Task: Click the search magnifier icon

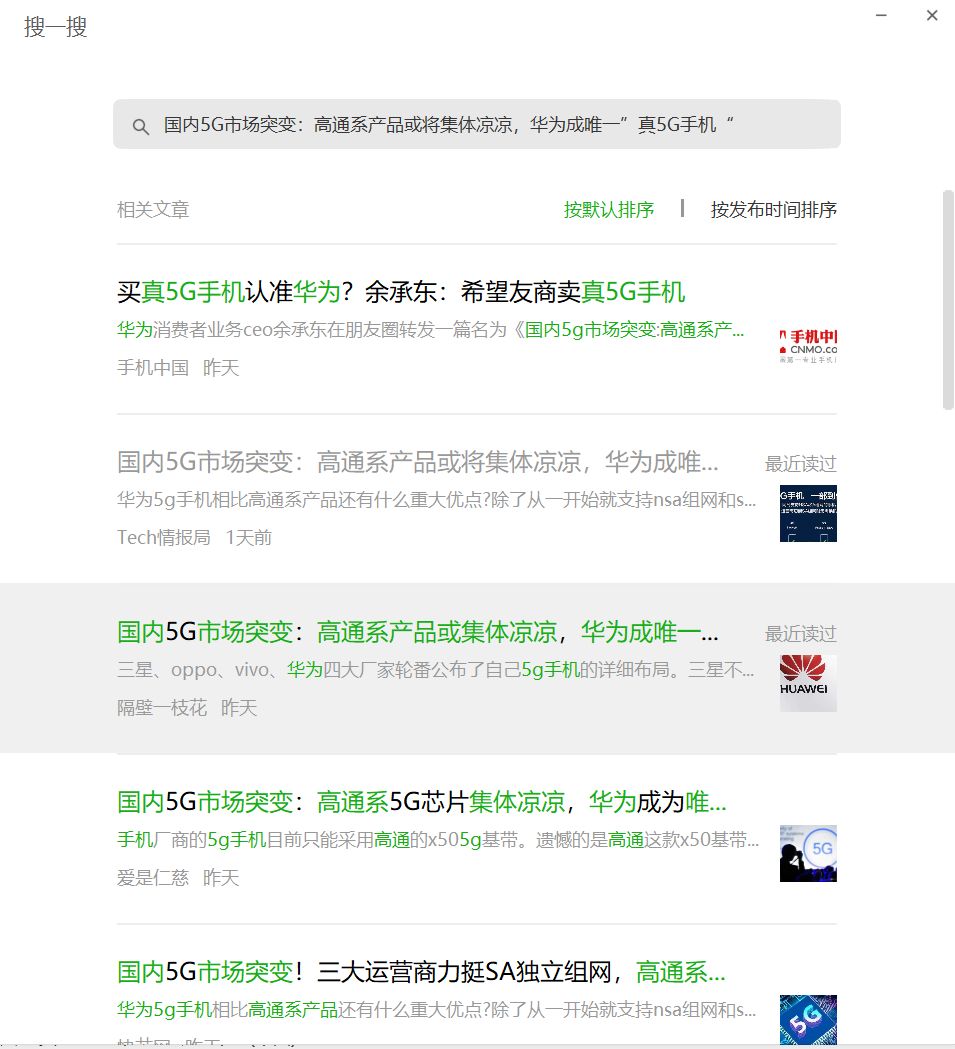Action: coord(141,126)
